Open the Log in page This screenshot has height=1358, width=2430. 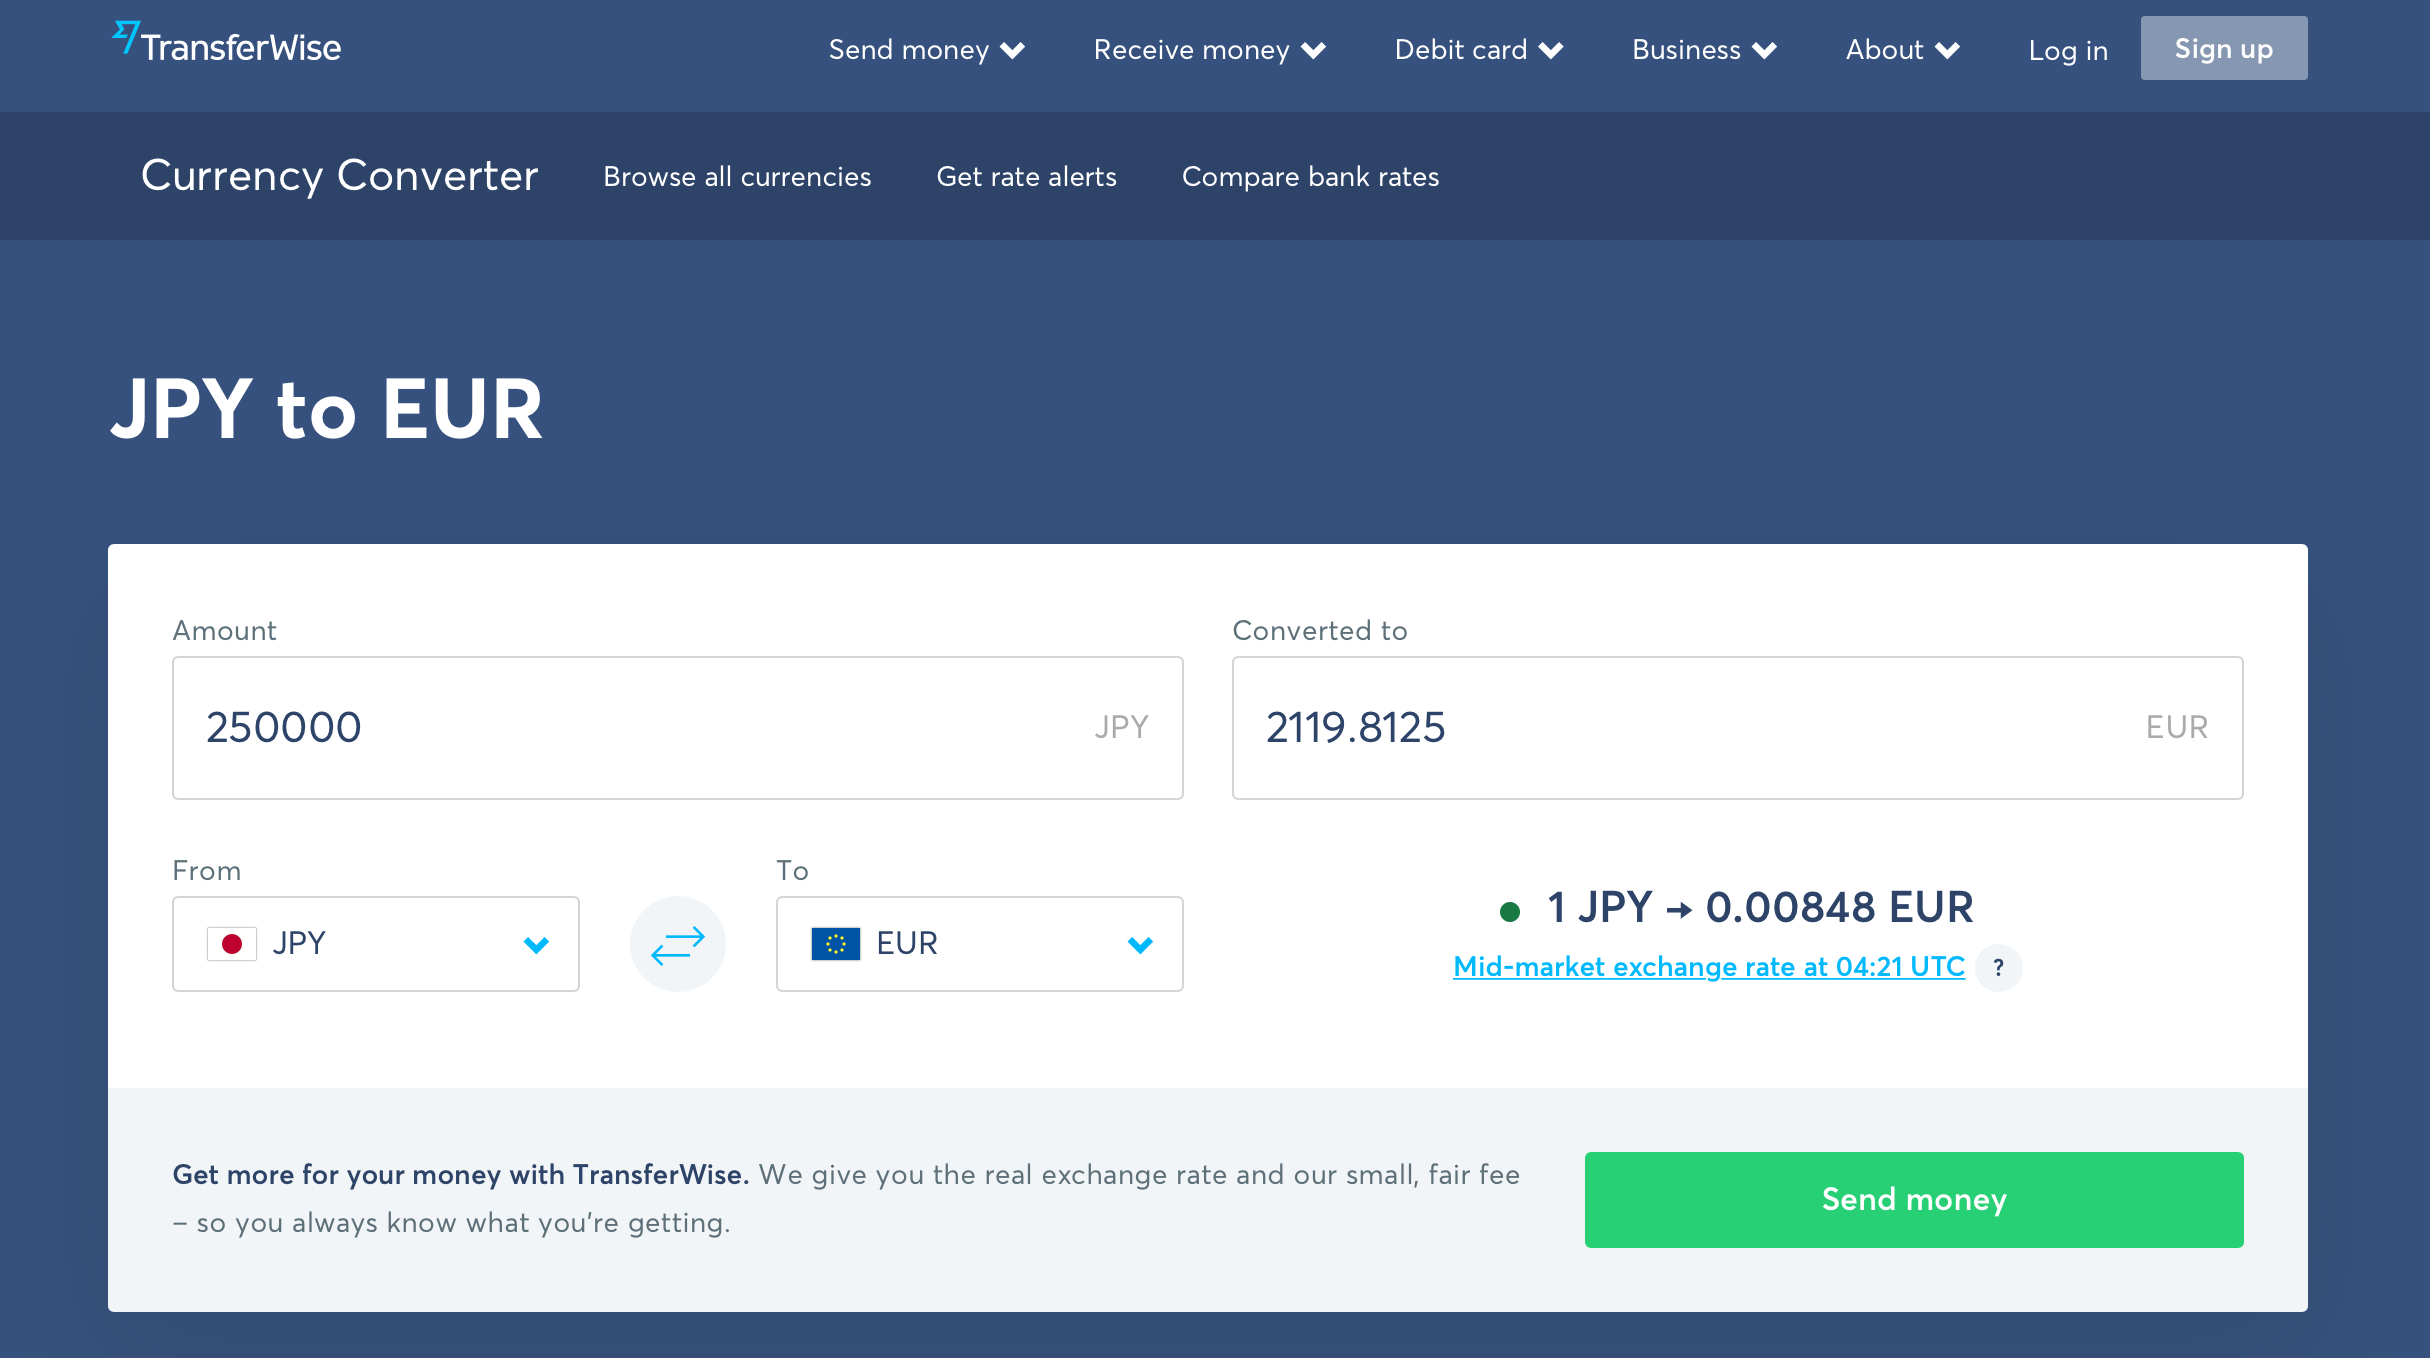2068,50
